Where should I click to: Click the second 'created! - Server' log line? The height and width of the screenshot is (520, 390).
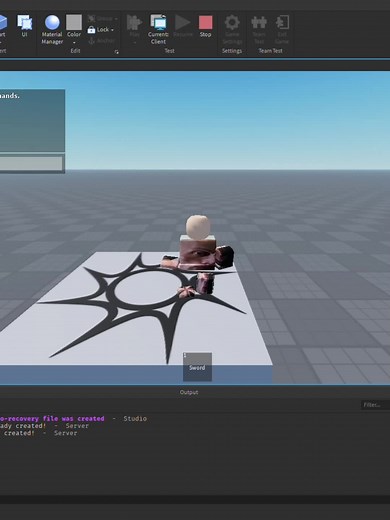[39, 433]
